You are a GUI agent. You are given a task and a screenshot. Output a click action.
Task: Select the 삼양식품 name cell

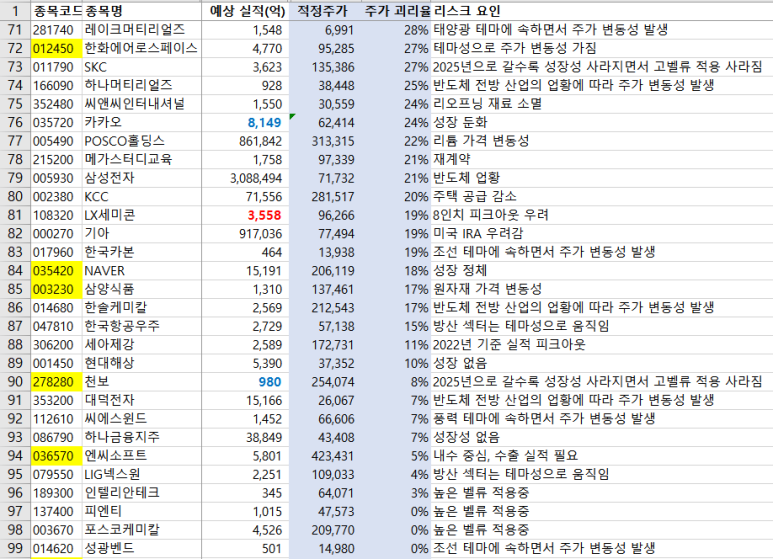click(x=142, y=289)
